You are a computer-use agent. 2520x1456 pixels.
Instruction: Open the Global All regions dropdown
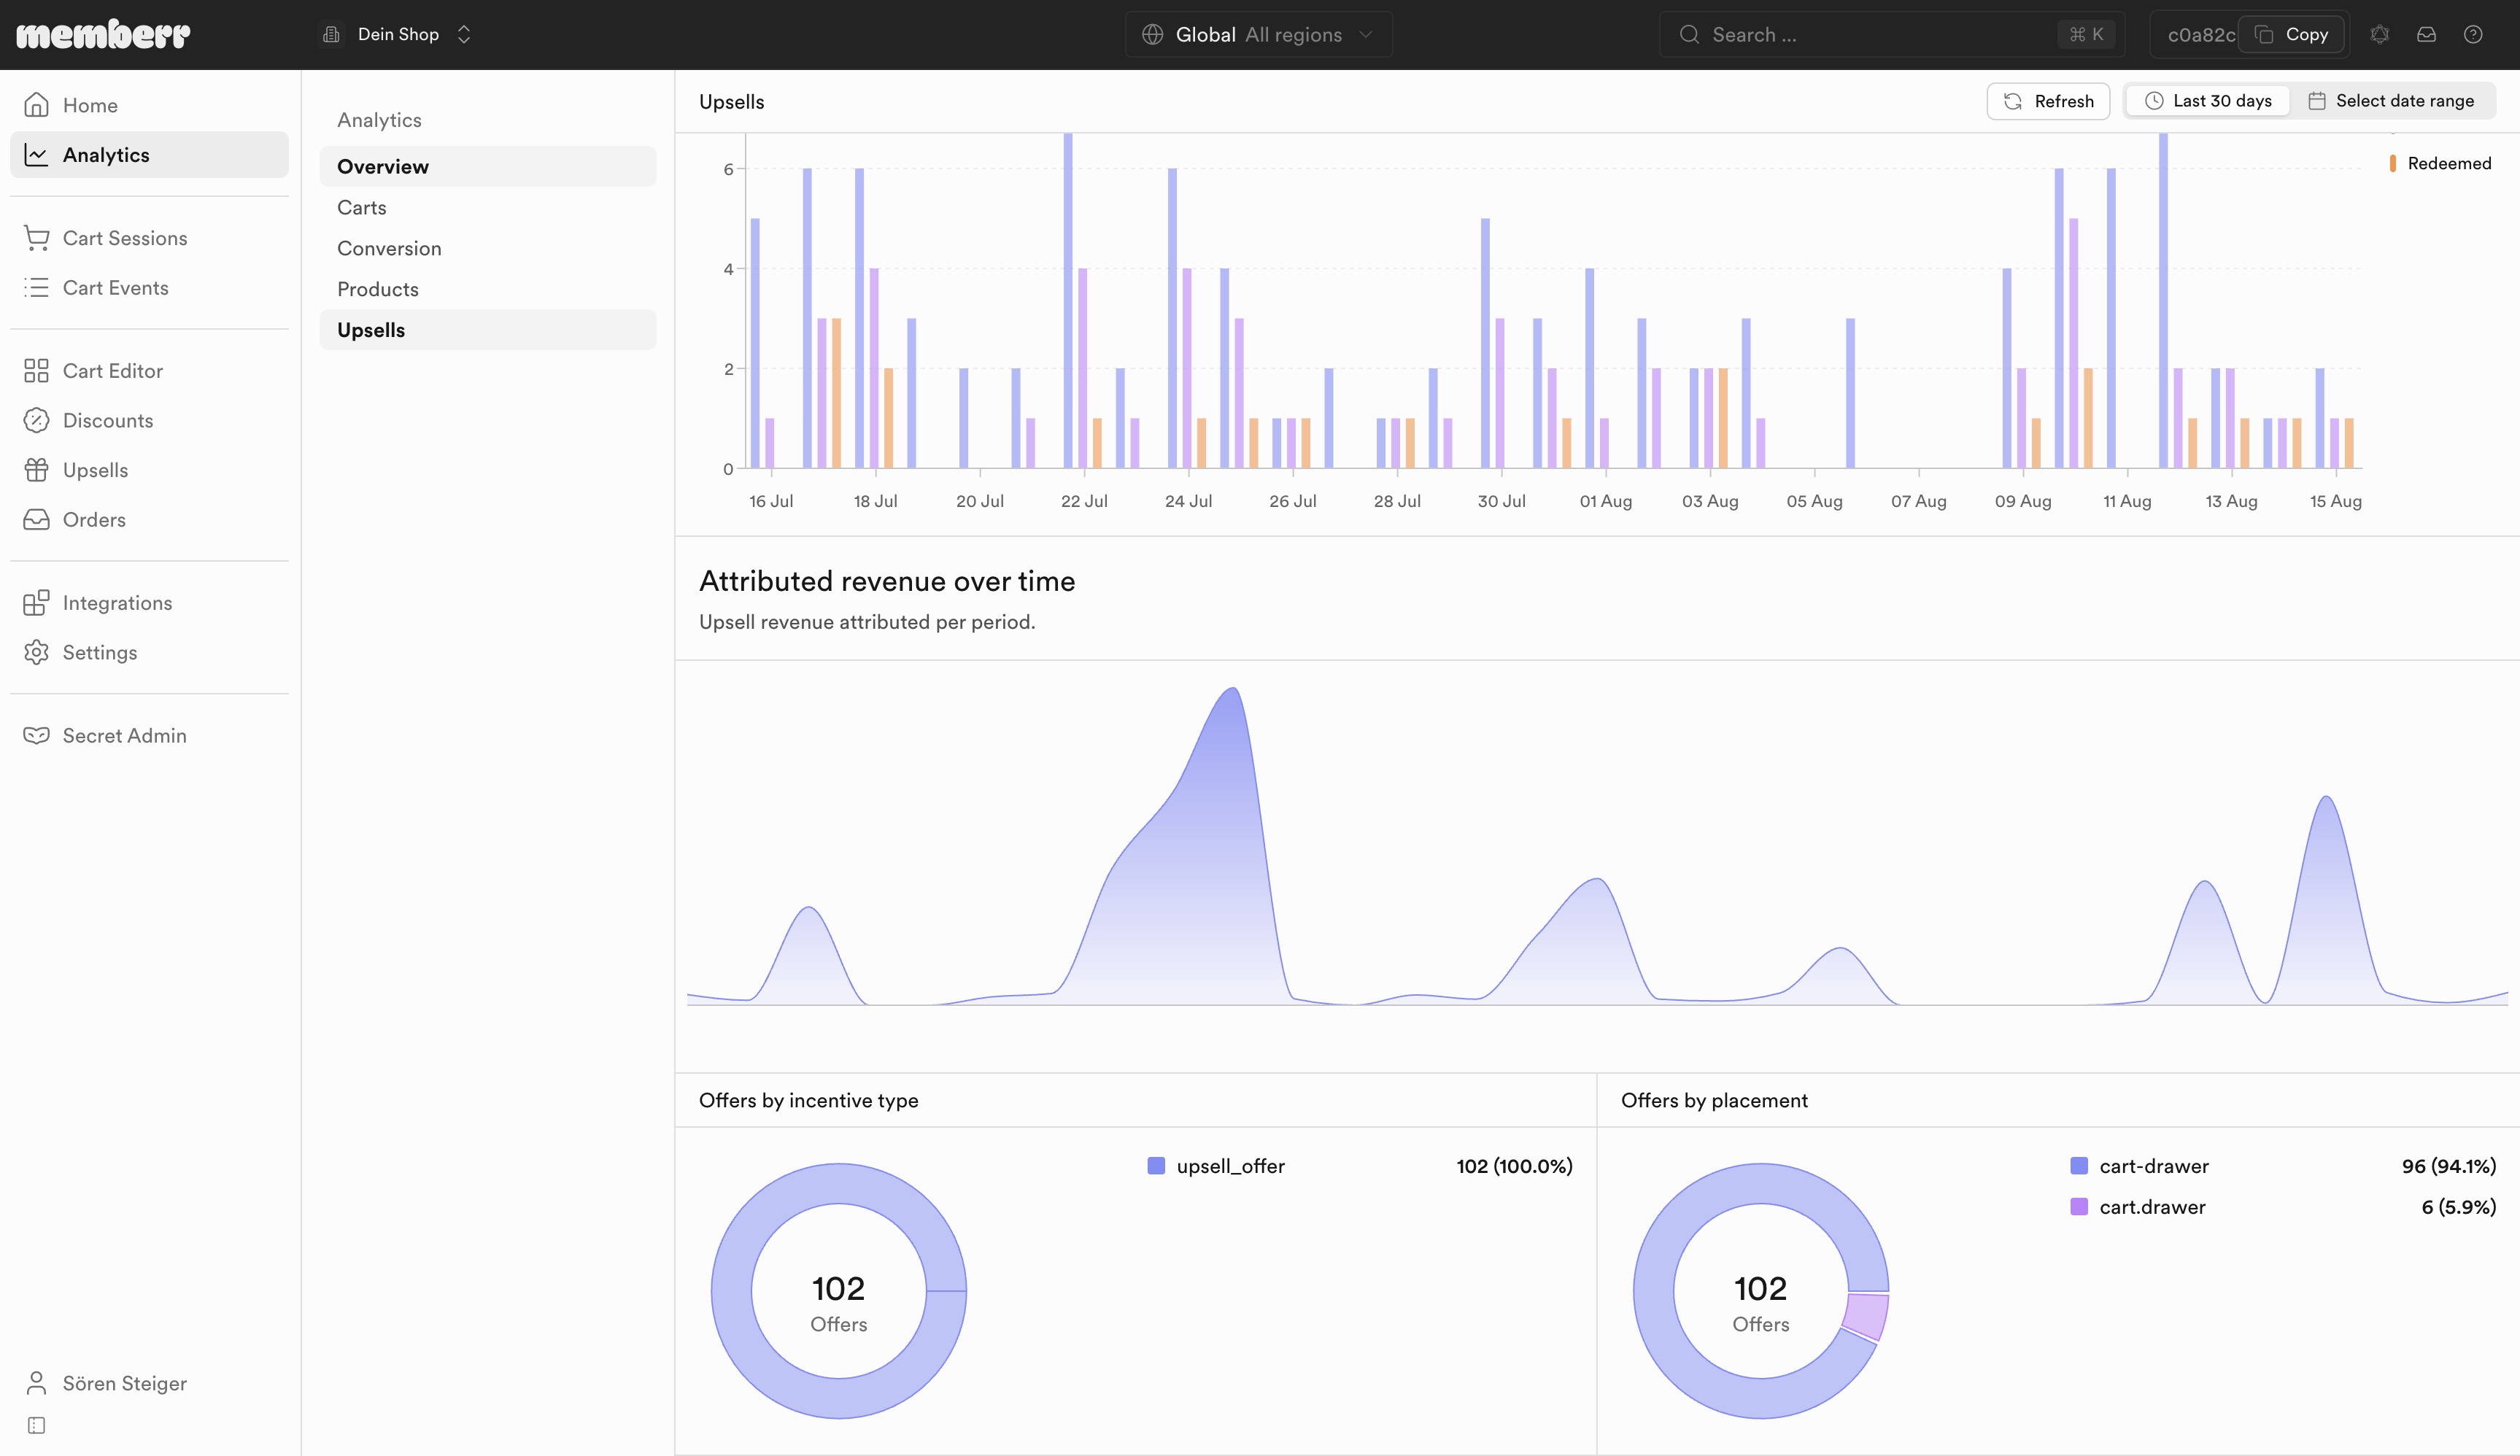1258,35
